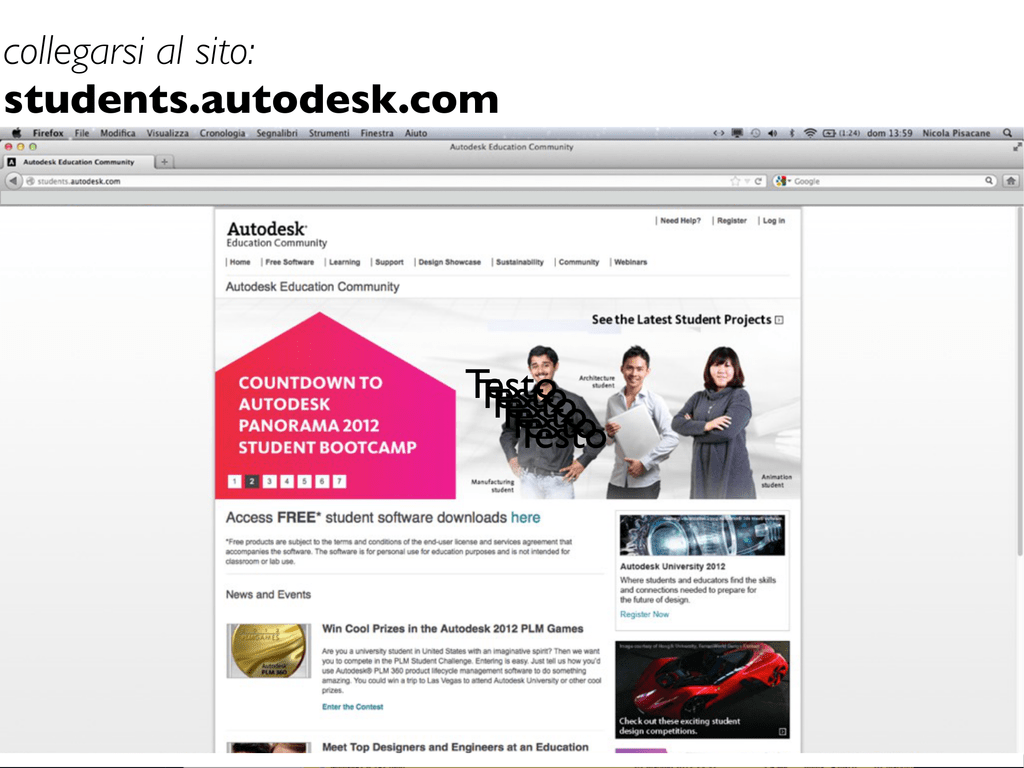Viewport: 1024px width, 768px height.
Task: Open the Finestra menu
Action: 377,133
